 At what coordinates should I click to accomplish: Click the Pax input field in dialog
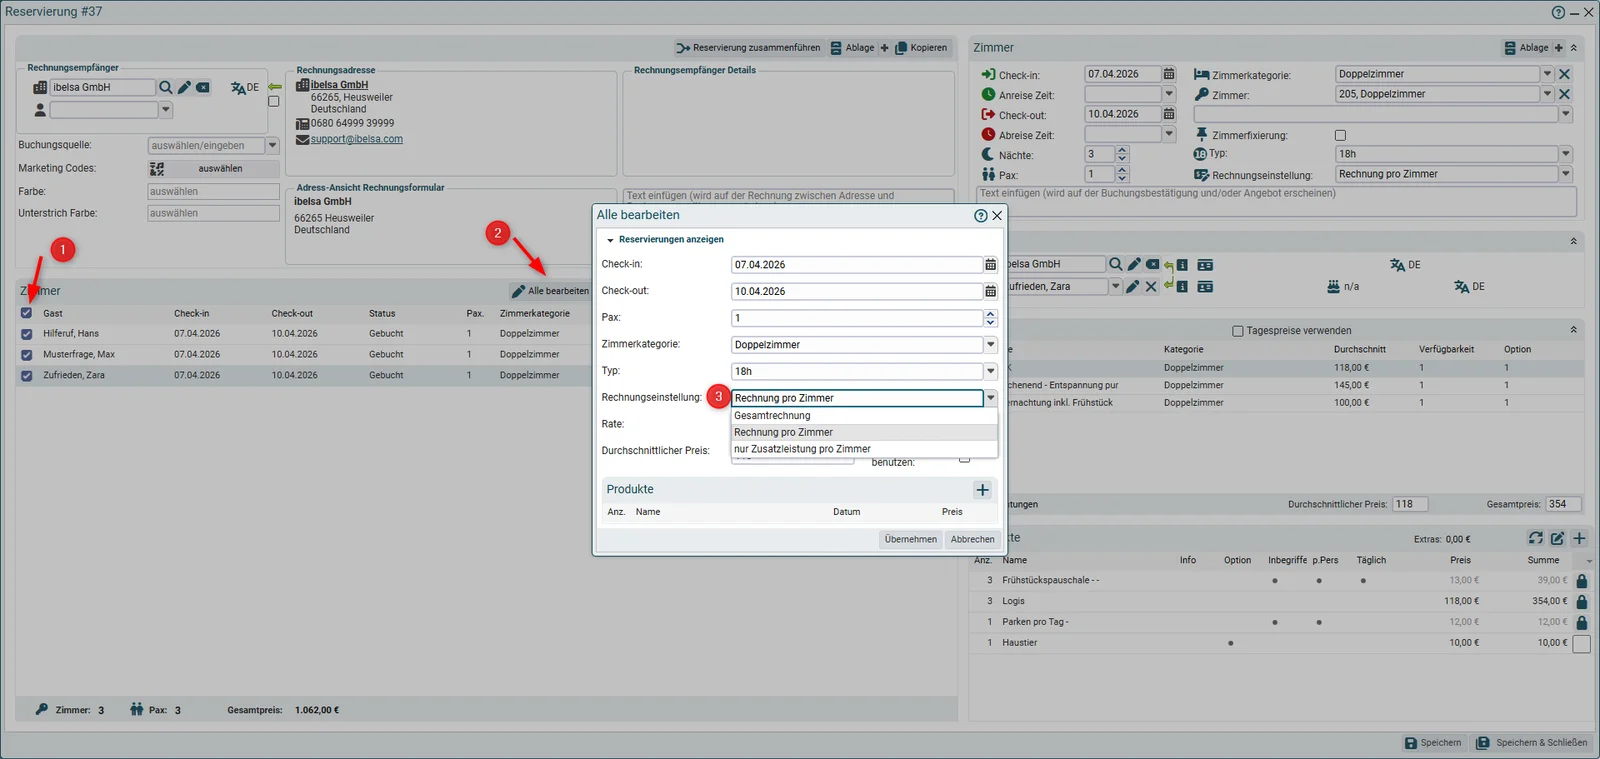(x=857, y=318)
